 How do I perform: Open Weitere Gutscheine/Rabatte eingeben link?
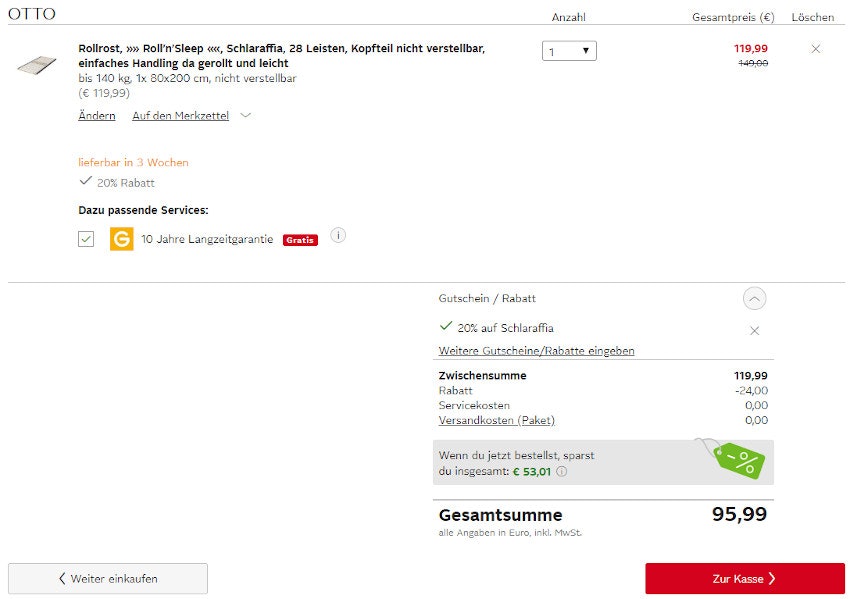click(x=536, y=351)
